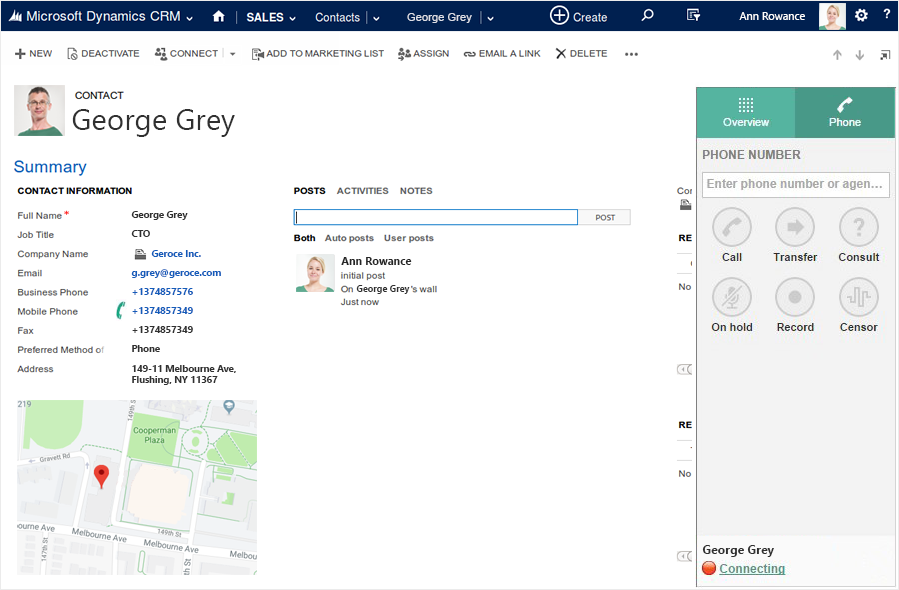Open the more commands ellipsis

coord(631,54)
